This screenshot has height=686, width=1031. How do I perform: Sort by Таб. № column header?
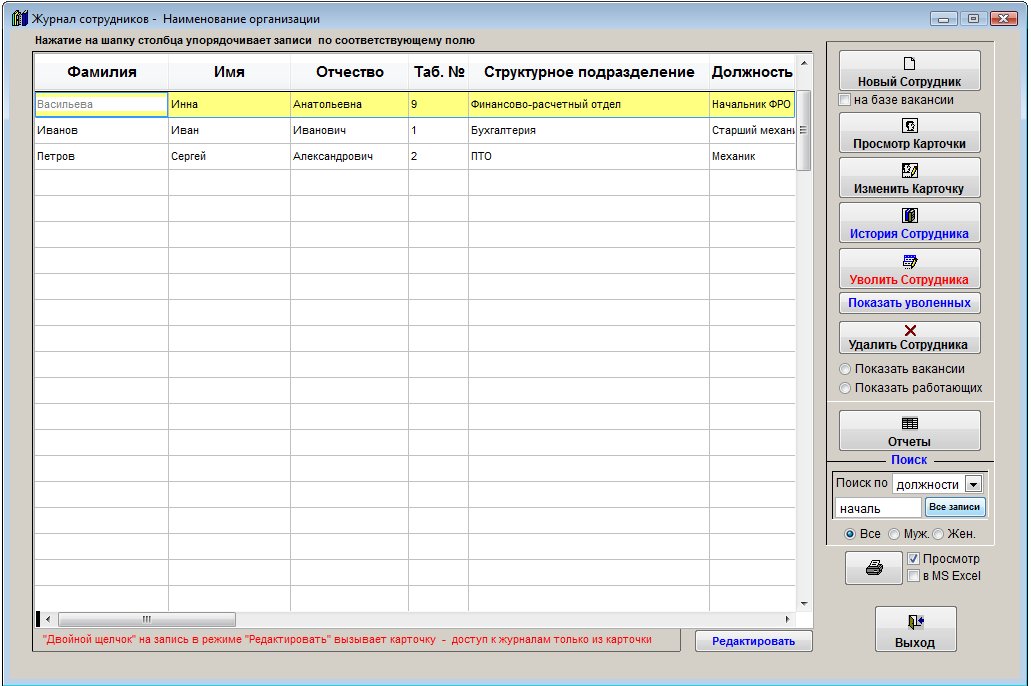pyautogui.click(x=439, y=72)
